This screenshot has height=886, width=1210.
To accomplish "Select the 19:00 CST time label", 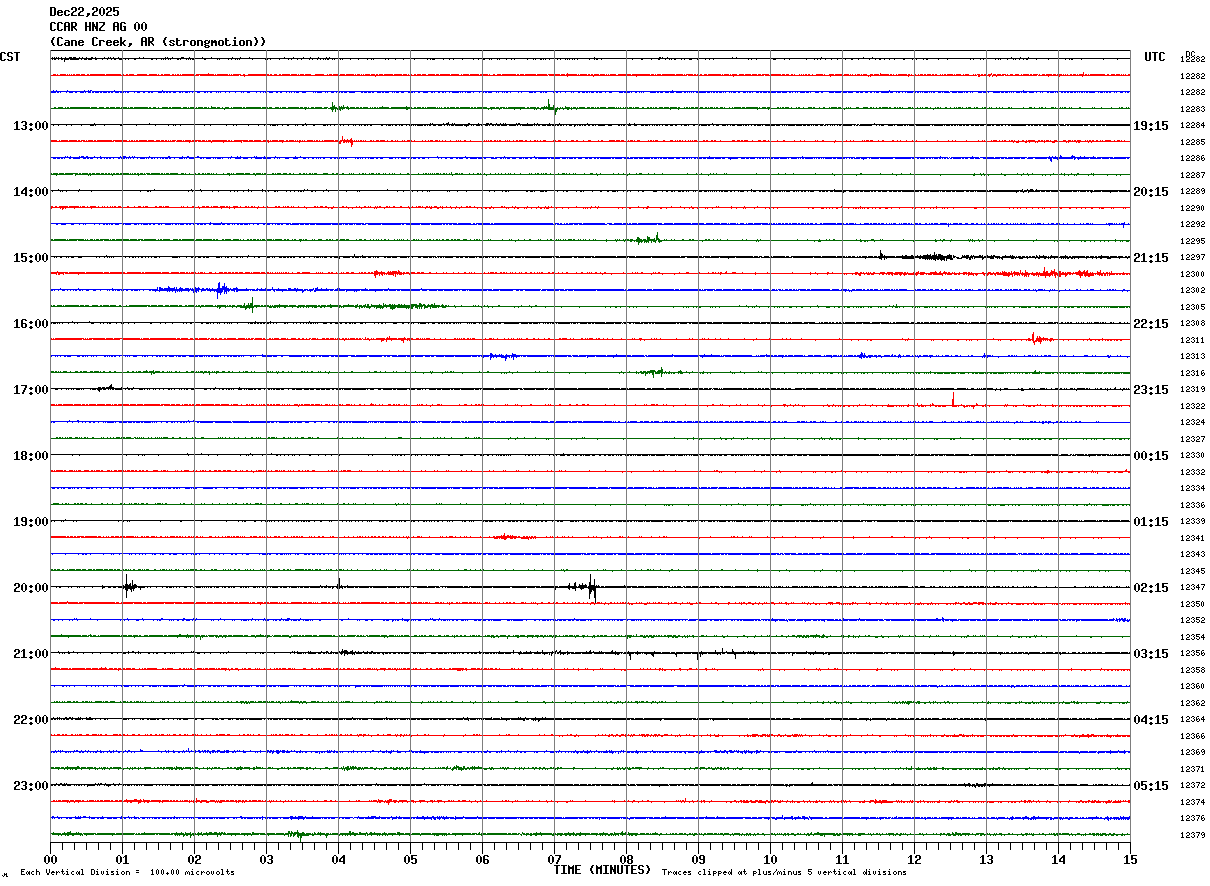I will pos(30,521).
